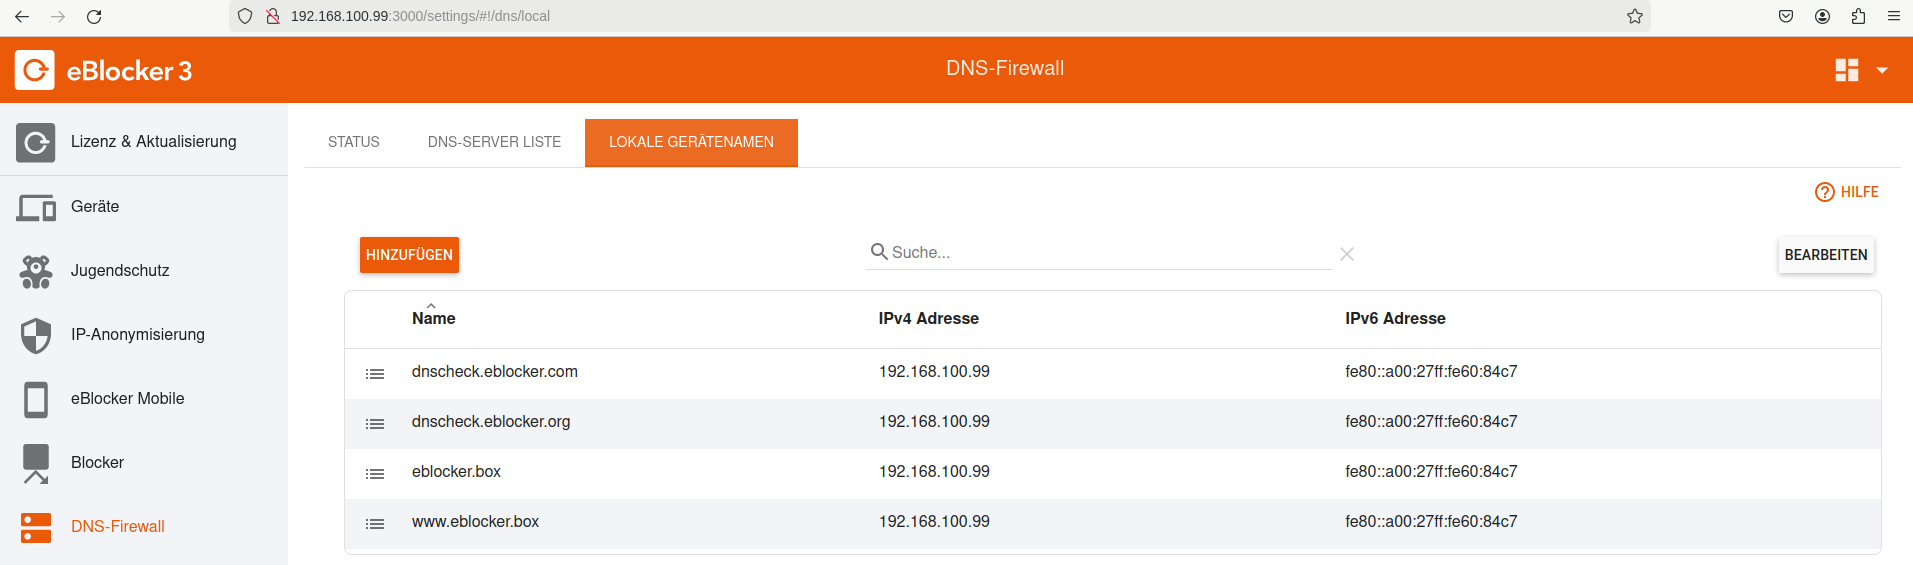Go forward in browser

[58, 16]
